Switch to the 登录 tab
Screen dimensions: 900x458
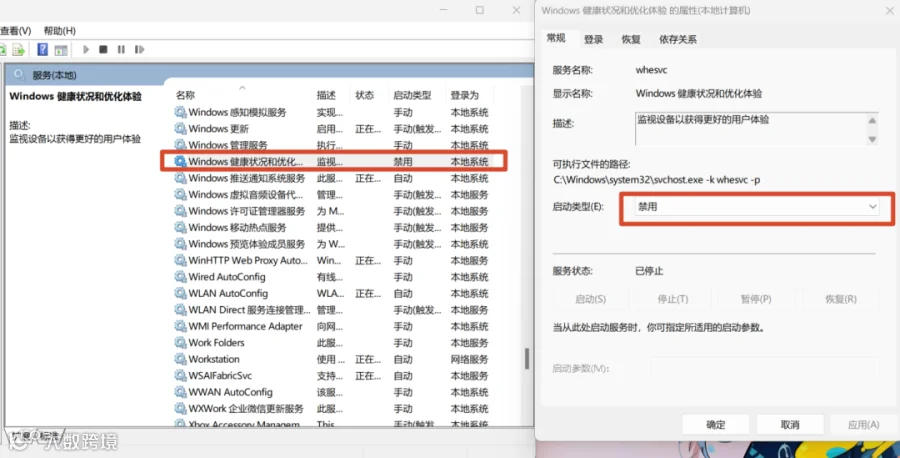pyautogui.click(x=593, y=39)
